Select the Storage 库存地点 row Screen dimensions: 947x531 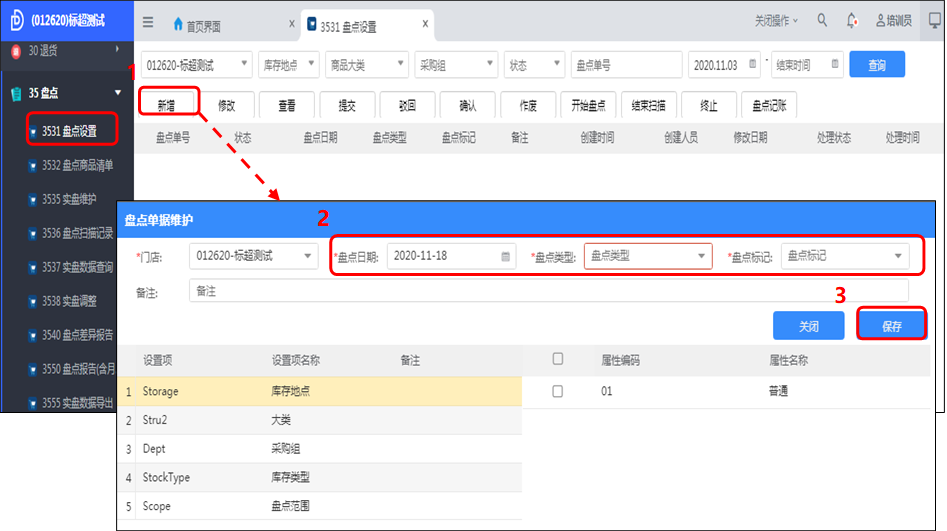(320, 391)
